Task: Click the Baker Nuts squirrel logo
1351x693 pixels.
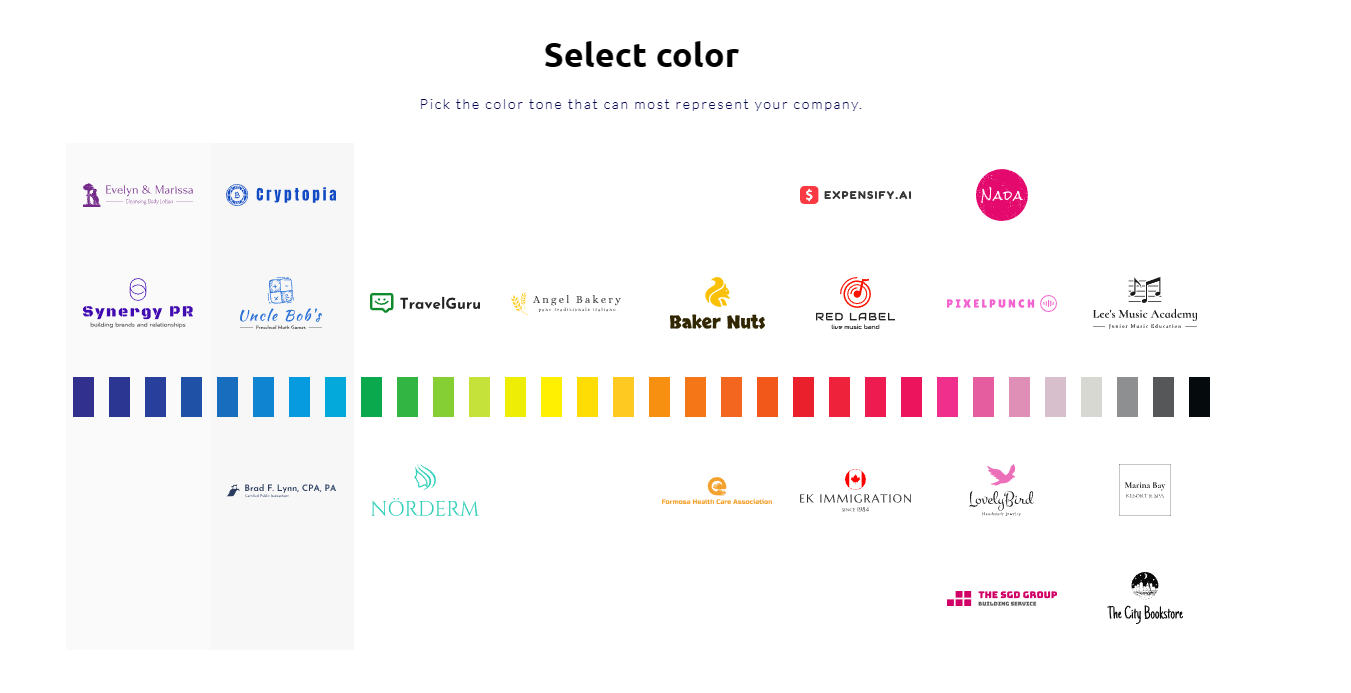Action: [717, 304]
